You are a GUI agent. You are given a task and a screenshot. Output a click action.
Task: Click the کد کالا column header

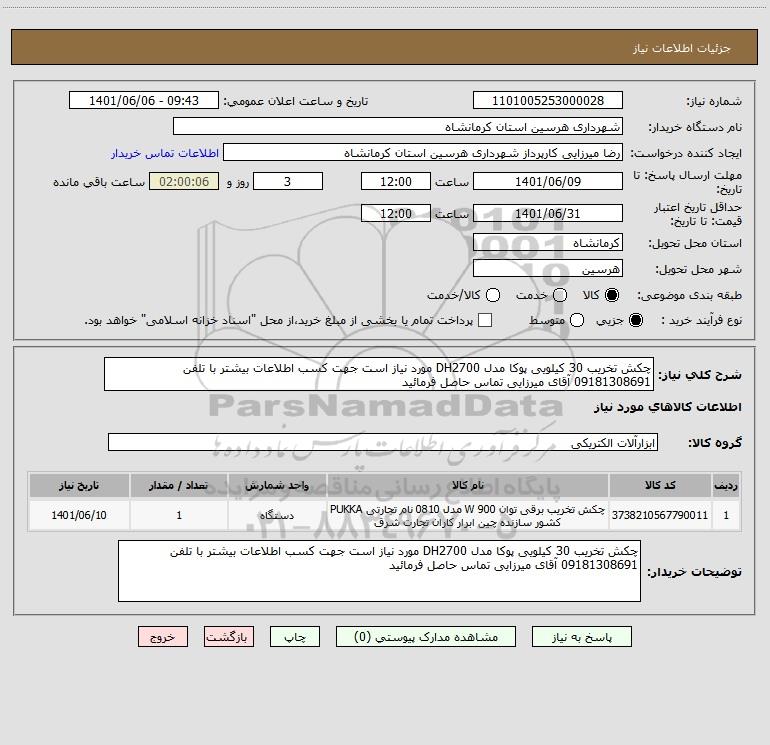pyautogui.click(x=660, y=486)
